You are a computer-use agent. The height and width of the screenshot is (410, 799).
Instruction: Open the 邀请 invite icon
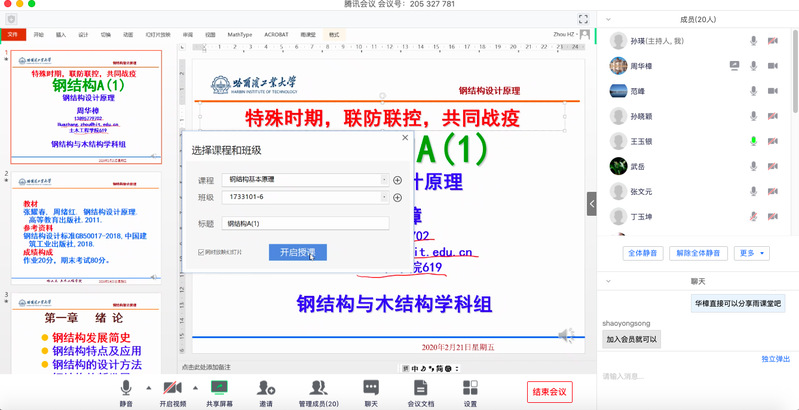pos(266,388)
